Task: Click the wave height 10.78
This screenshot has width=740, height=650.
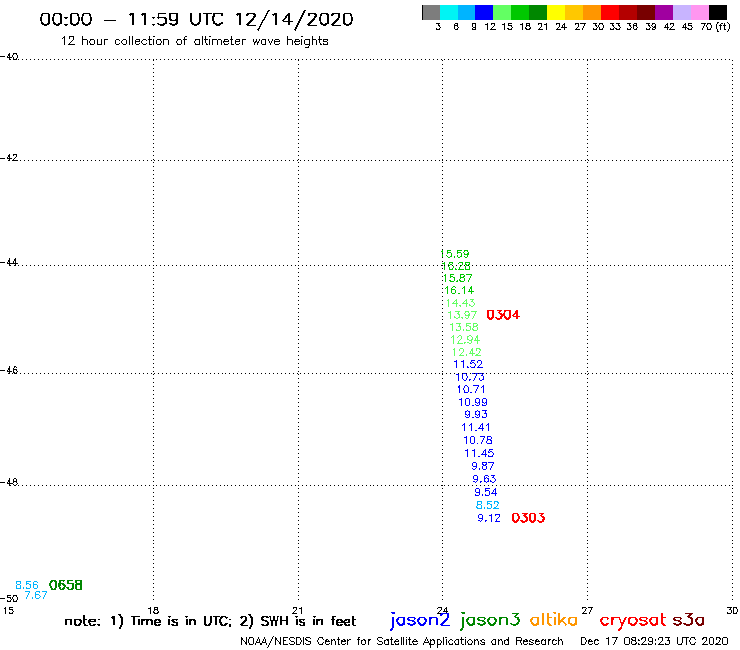Action: (478, 440)
